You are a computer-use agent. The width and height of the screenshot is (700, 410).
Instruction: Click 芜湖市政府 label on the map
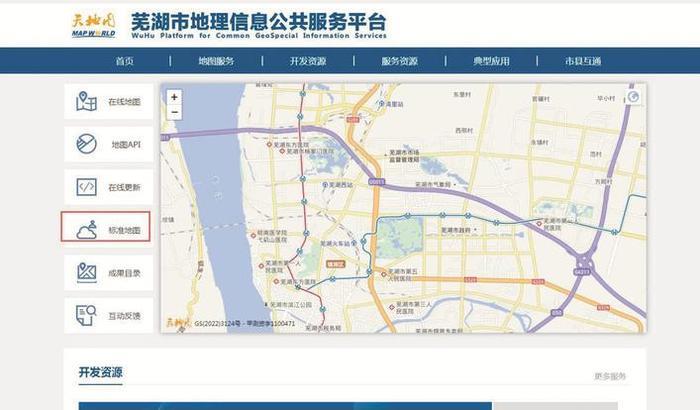pyautogui.click(x=456, y=230)
